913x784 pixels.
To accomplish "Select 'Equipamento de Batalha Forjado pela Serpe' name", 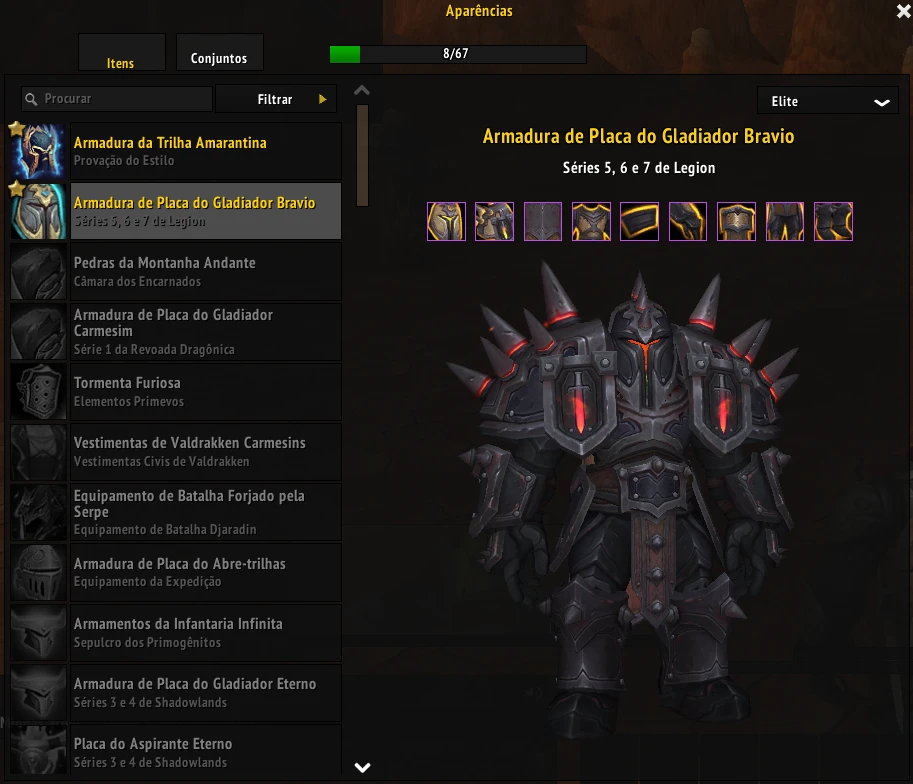I will click(189, 504).
